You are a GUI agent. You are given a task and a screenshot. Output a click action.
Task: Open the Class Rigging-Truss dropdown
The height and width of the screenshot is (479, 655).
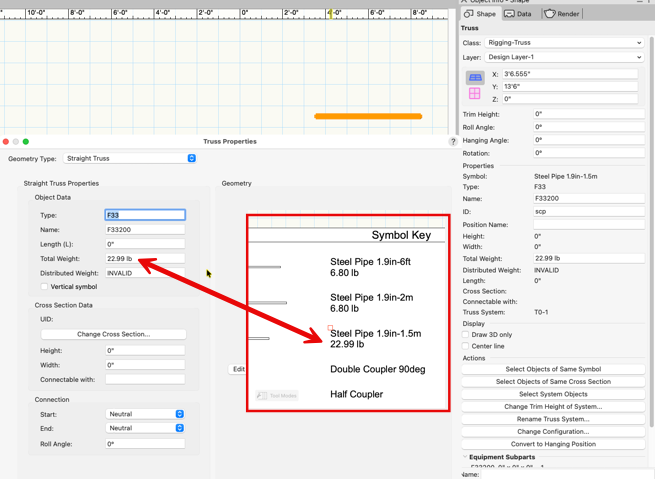point(564,43)
